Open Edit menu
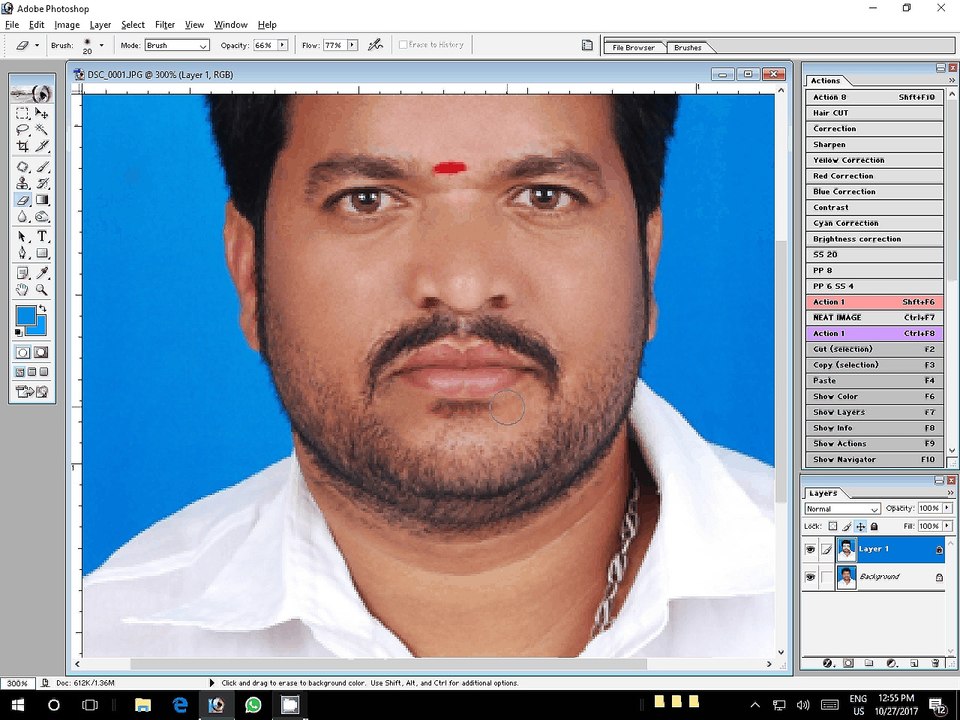The height and width of the screenshot is (720, 960). [x=36, y=24]
